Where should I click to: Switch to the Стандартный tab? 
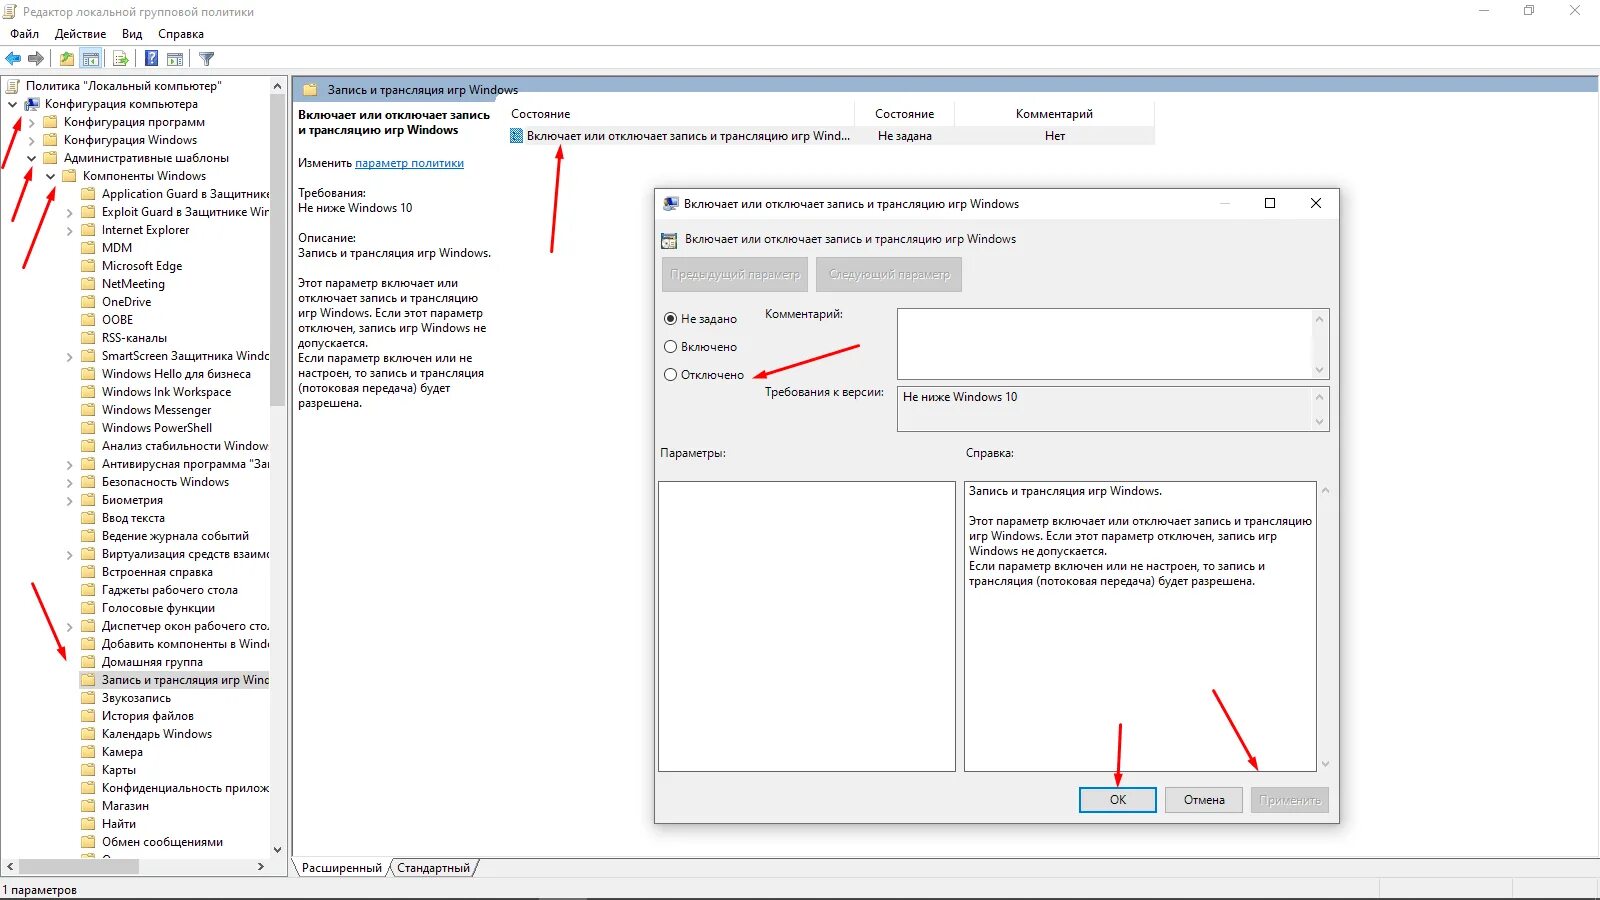(x=433, y=868)
